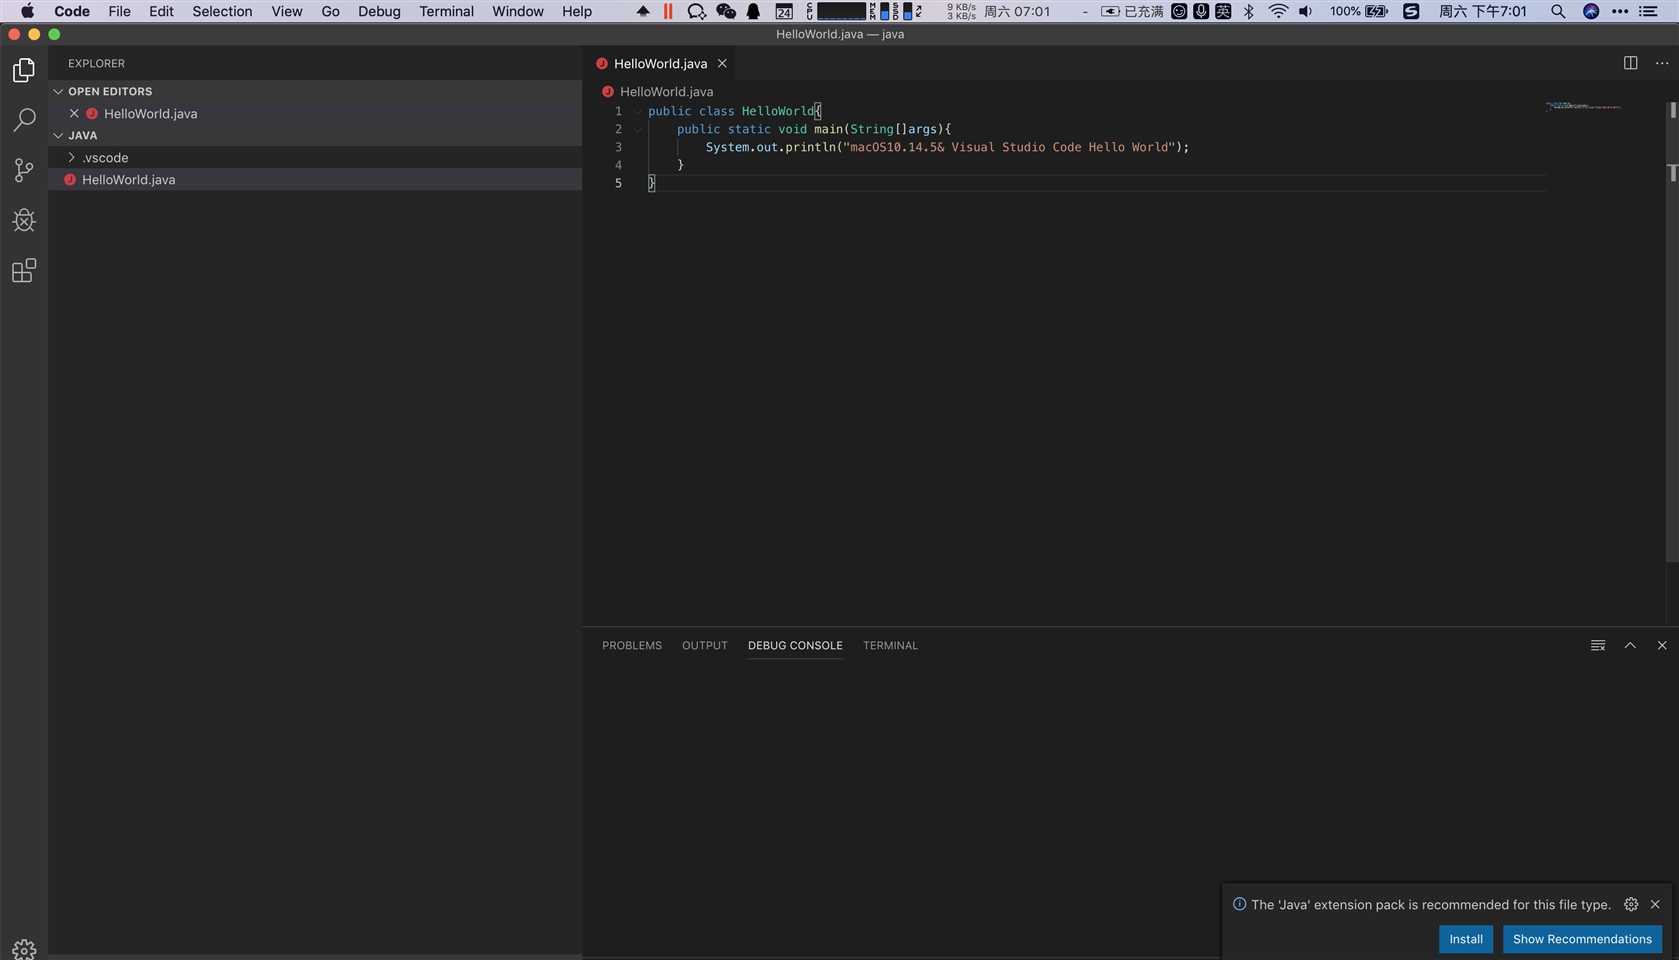This screenshot has width=1679, height=960.
Task: Close the HelloWorld.java editor tab
Action: 722,63
